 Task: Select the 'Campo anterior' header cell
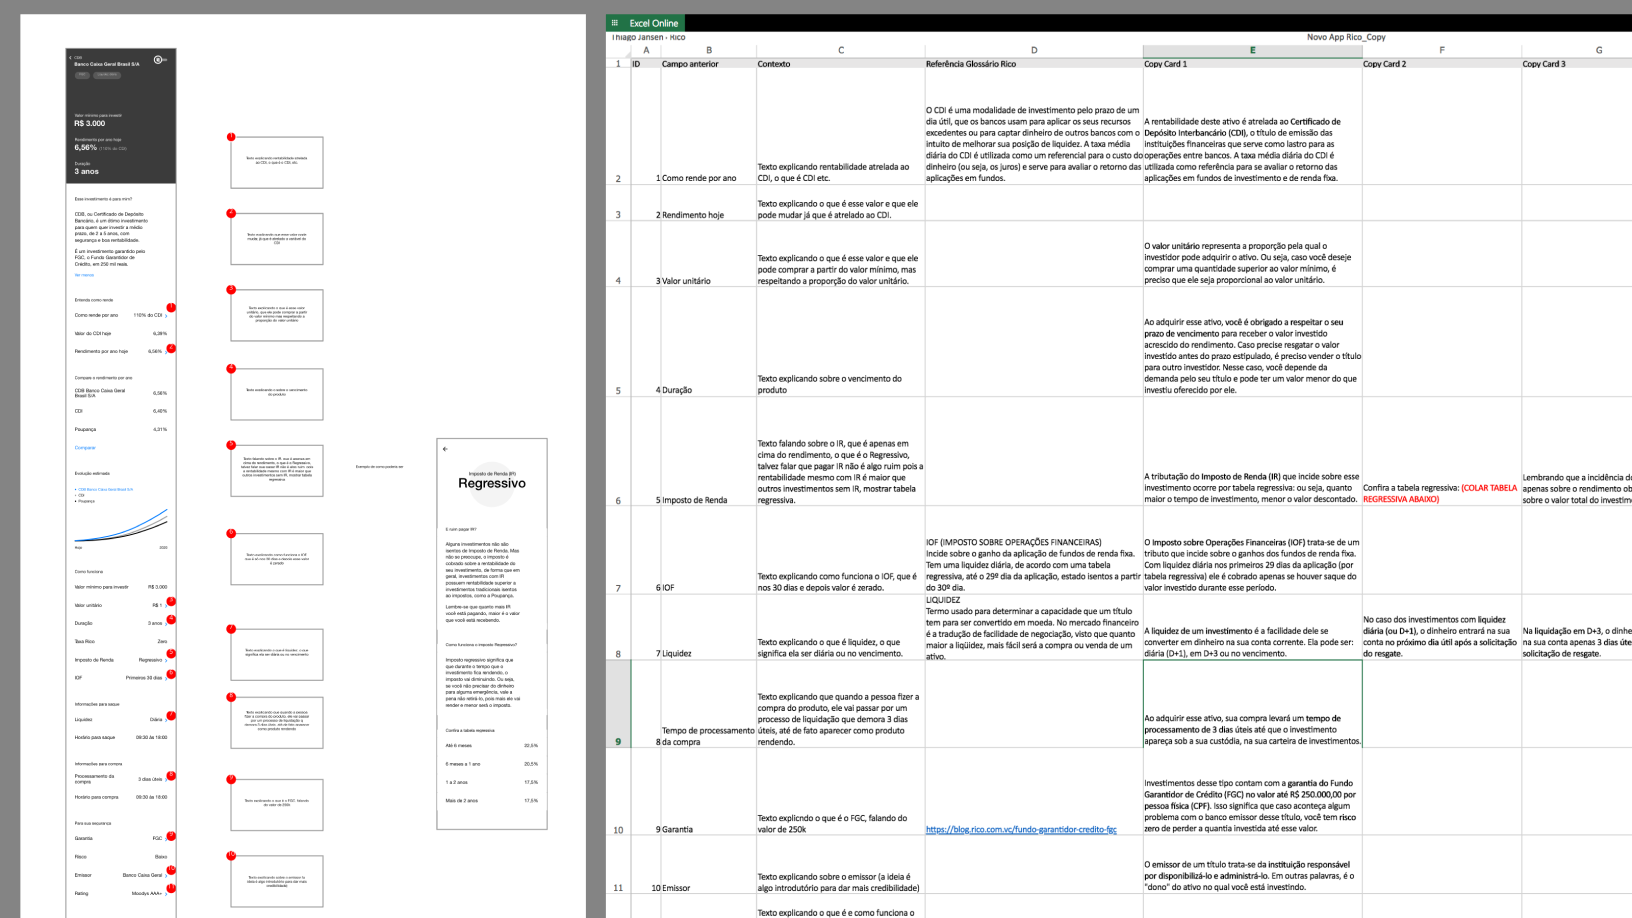click(709, 63)
